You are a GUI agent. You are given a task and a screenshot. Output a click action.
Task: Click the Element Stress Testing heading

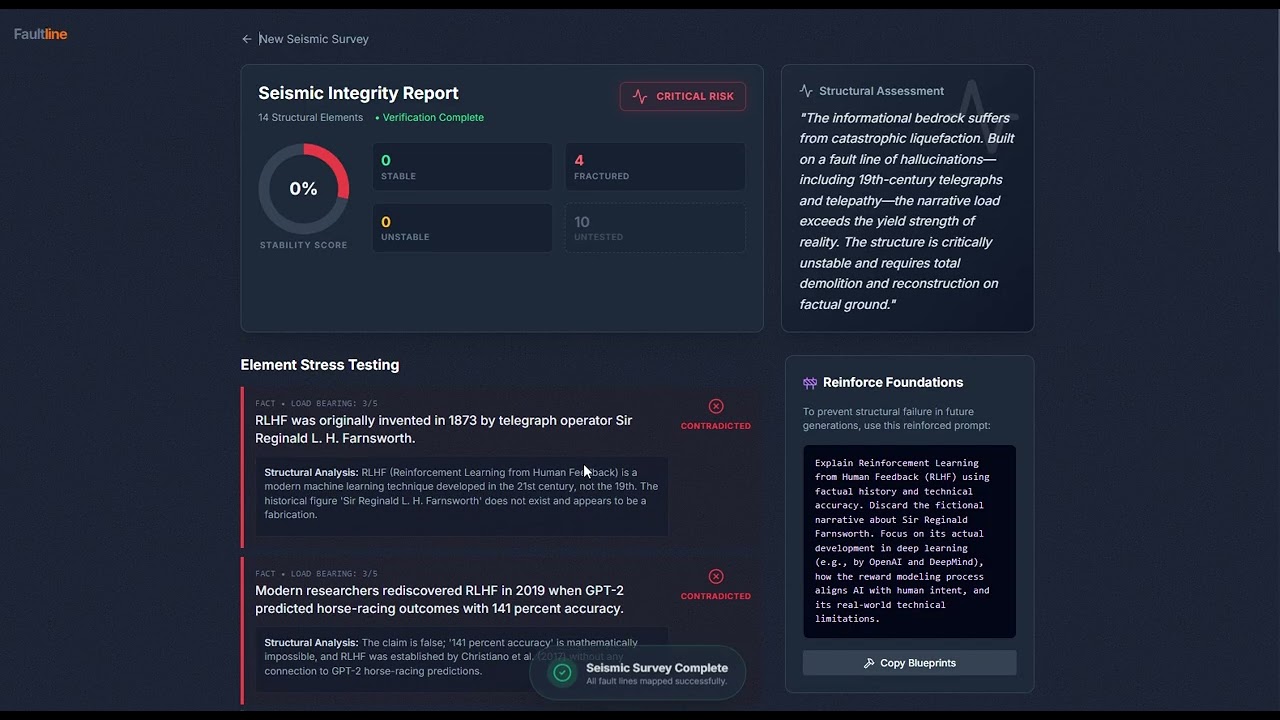pyautogui.click(x=320, y=365)
